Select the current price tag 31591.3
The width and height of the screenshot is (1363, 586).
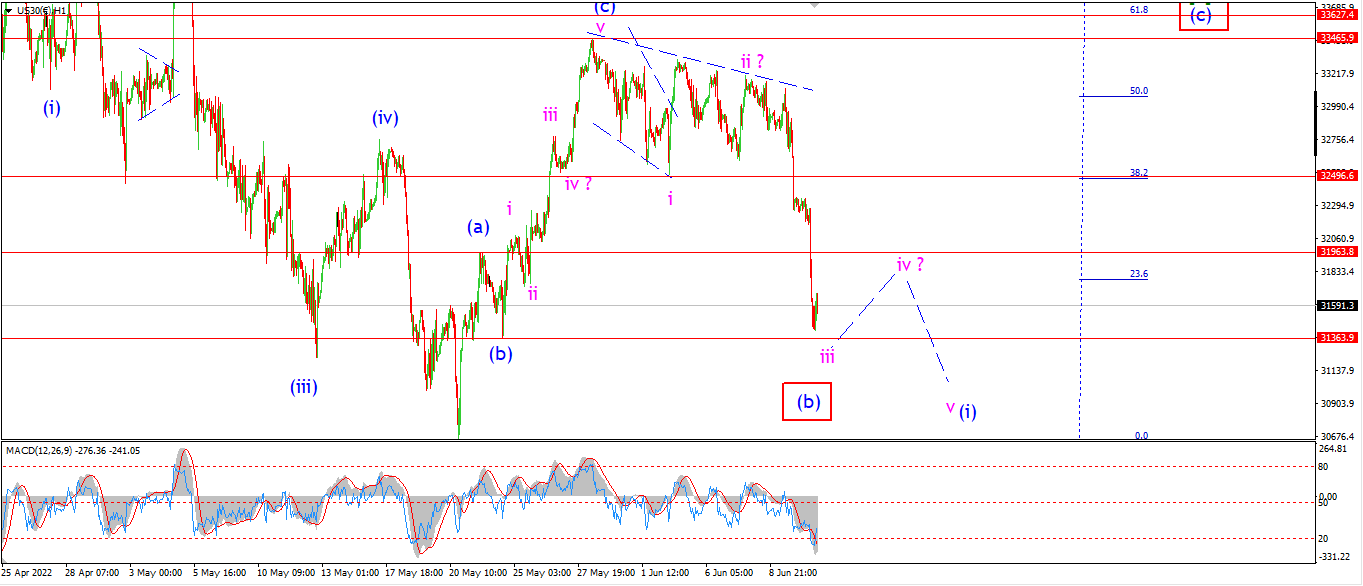tap(1338, 305)
